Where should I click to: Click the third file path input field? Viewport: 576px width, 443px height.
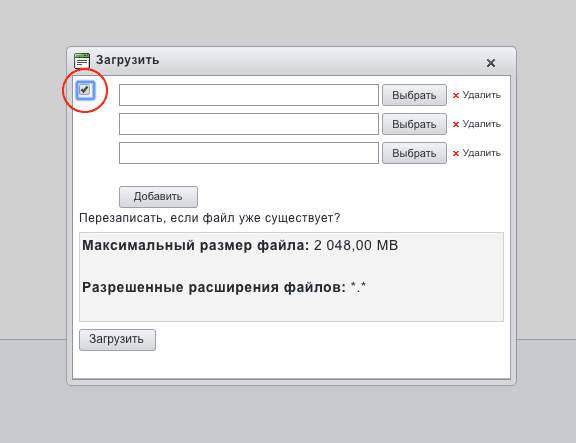pos(249,153)
